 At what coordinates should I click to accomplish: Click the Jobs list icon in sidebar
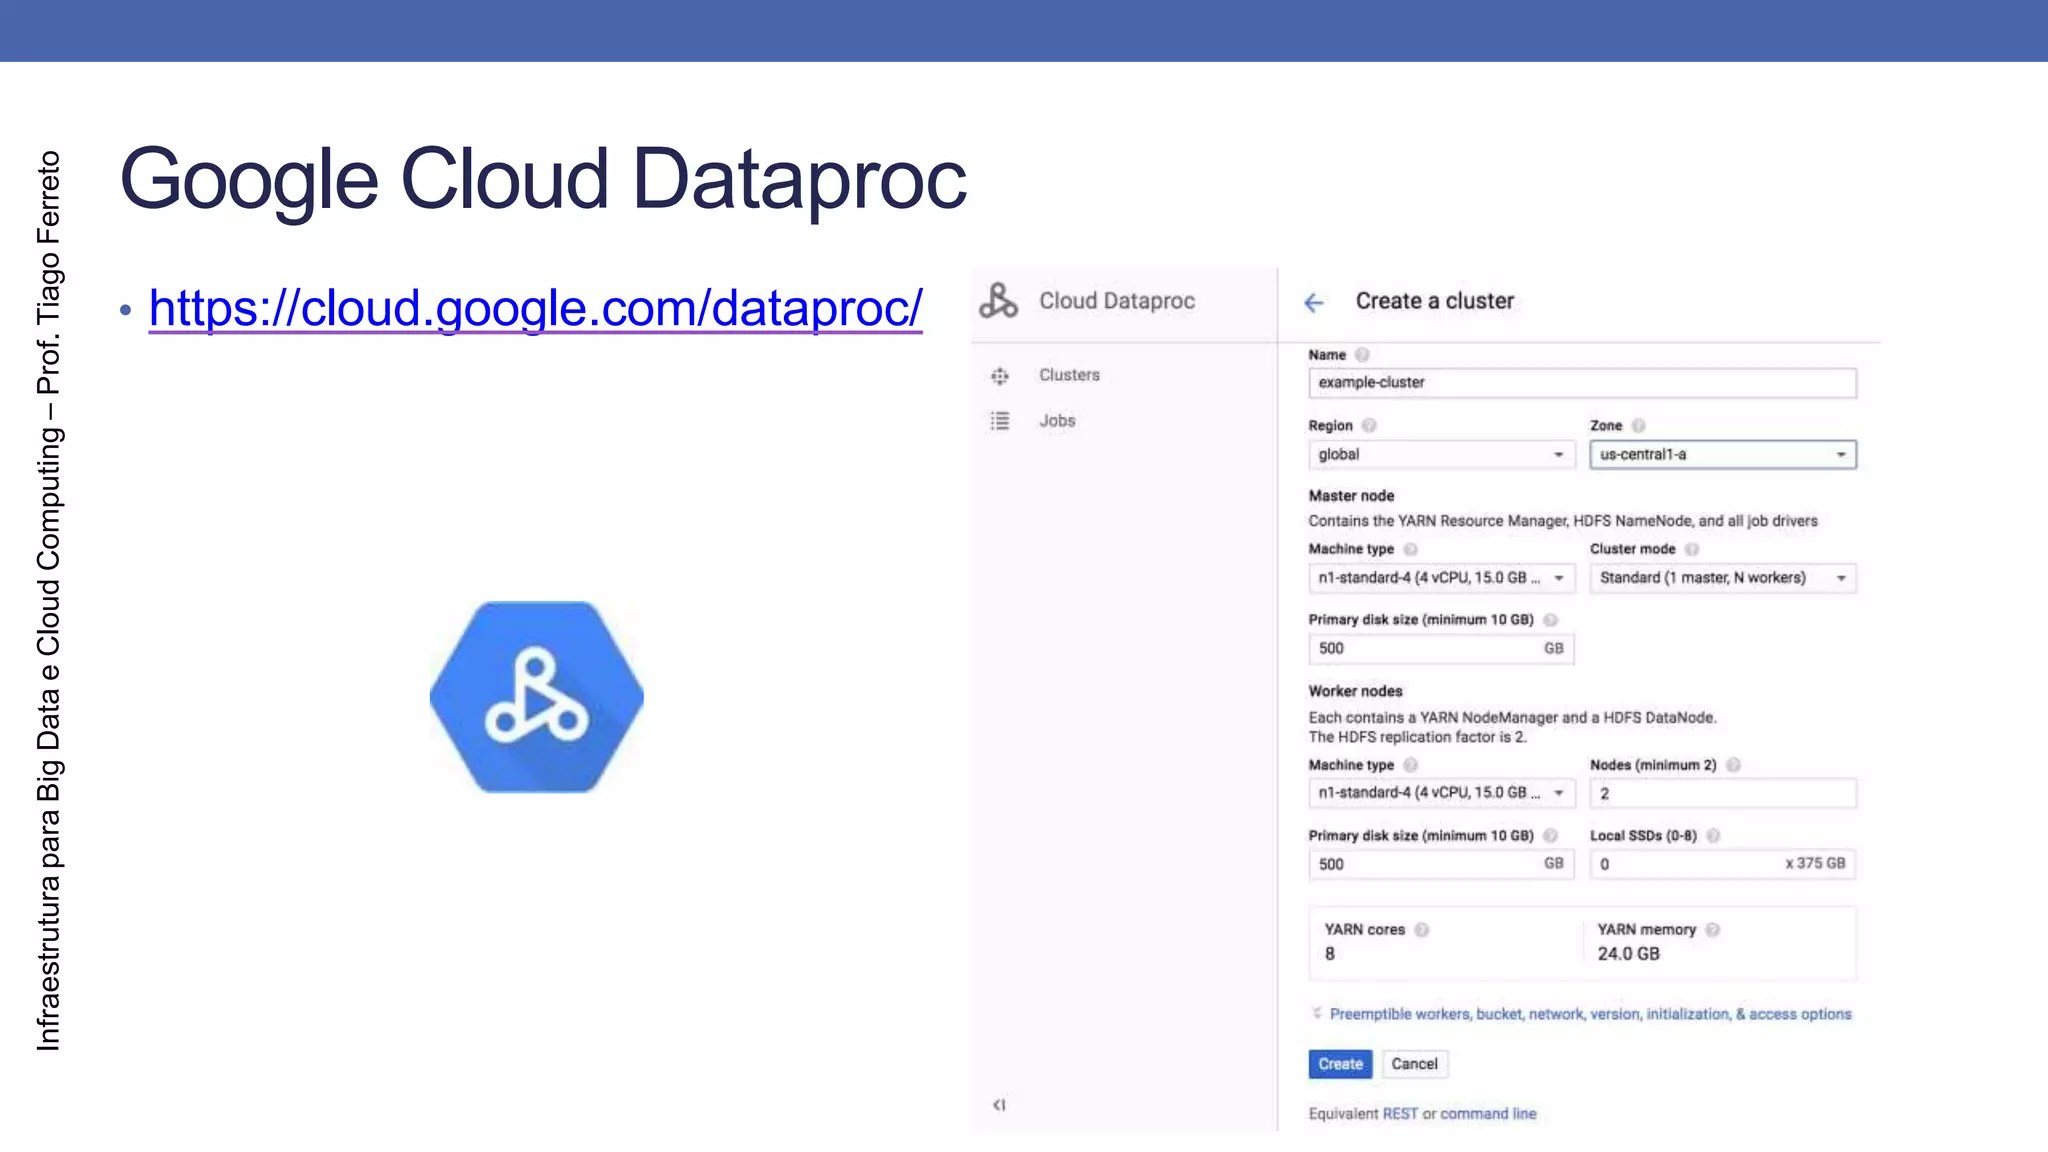tap(1000, 421)
